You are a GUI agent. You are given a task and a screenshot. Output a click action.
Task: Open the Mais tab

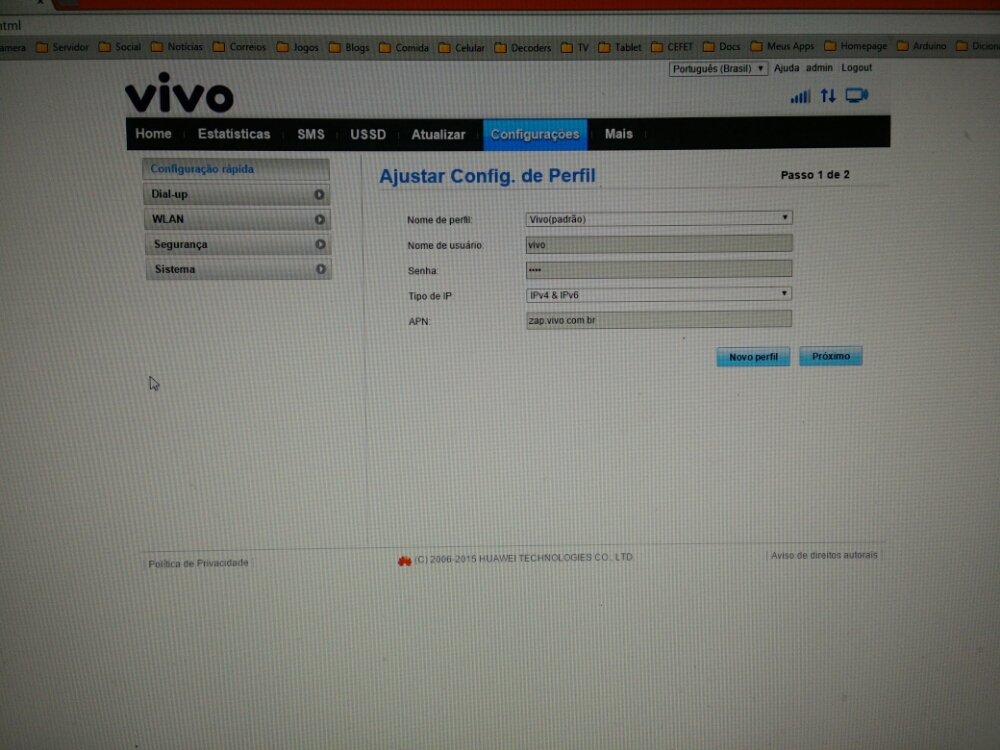618,134
